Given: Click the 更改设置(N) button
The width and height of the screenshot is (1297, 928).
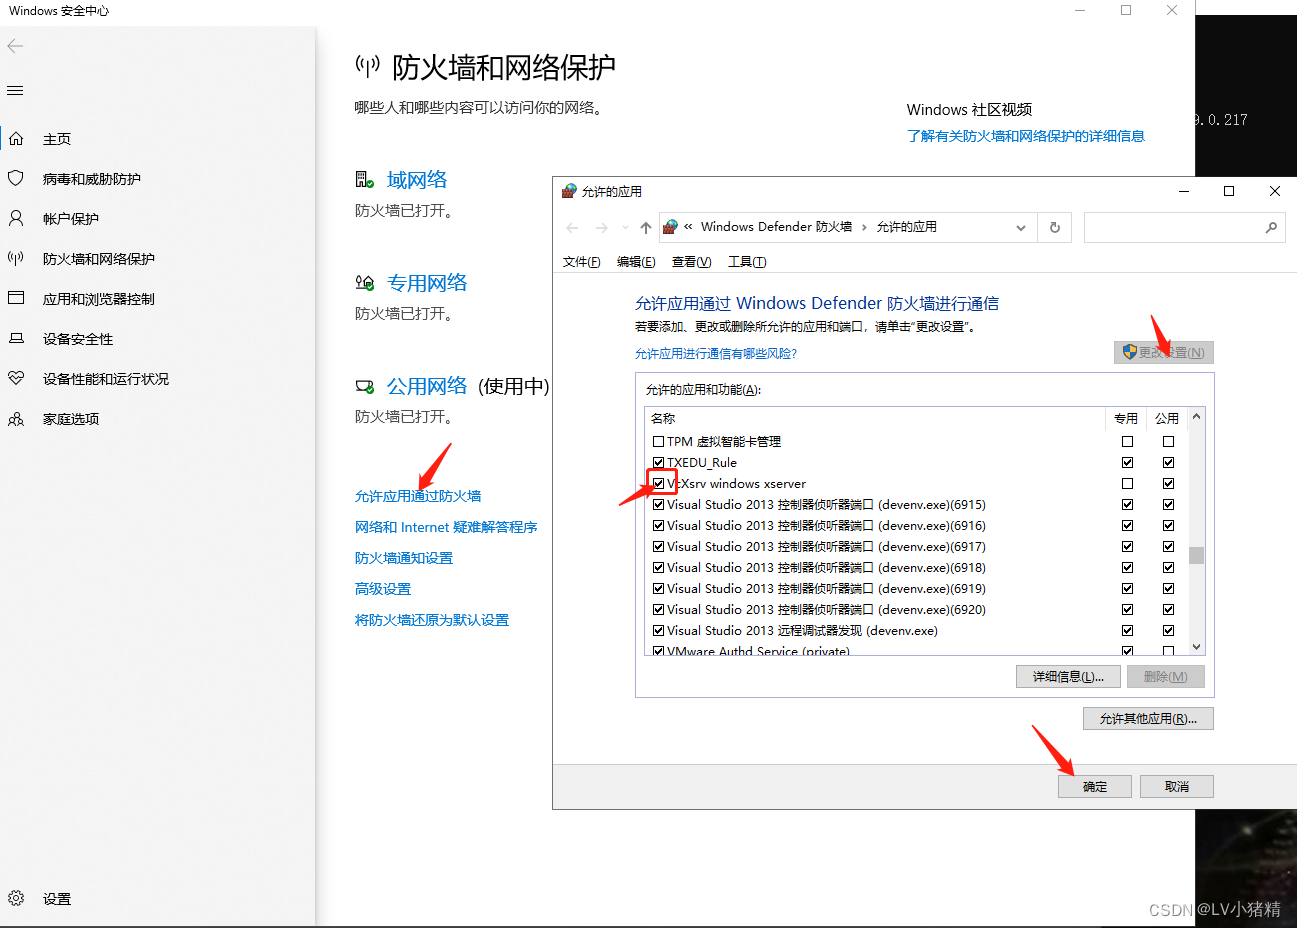Looking at the screenshot, I should [1163, 352].
